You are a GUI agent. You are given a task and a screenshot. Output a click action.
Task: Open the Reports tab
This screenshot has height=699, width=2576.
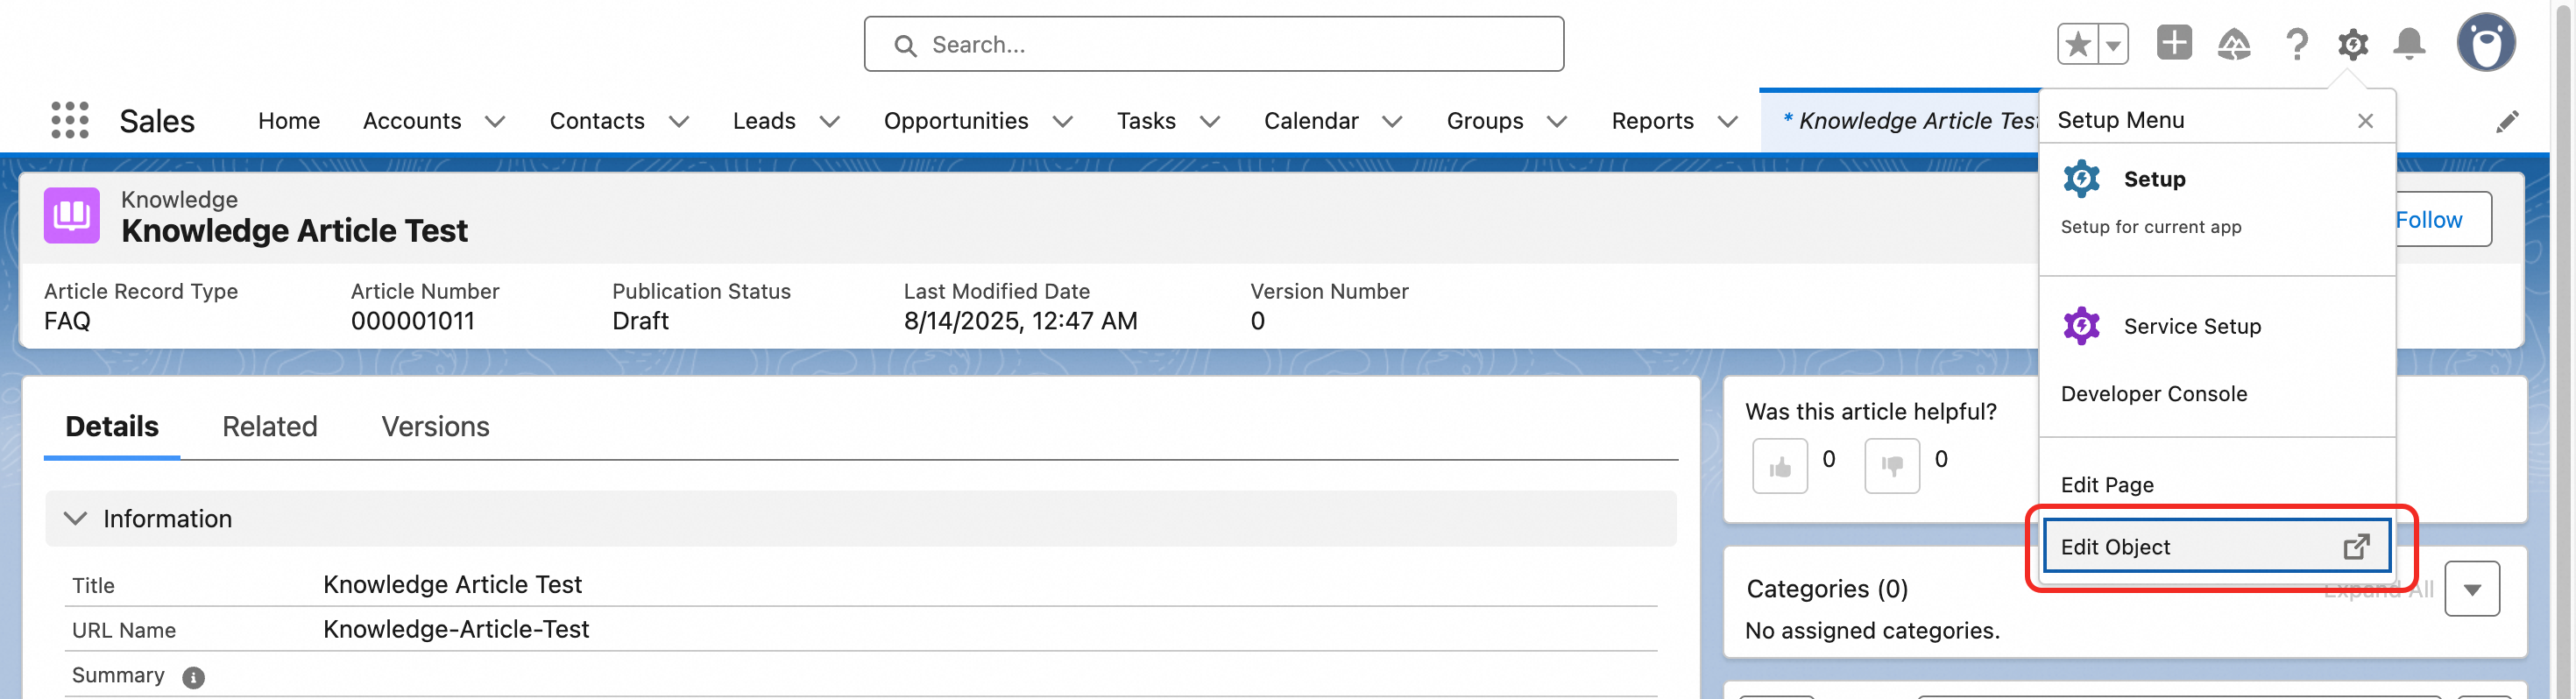coord(1652,121)
